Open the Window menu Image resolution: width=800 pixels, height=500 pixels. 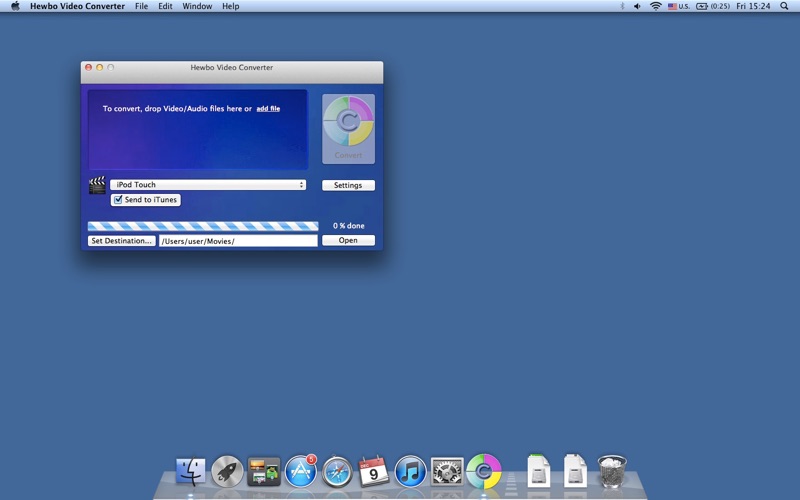coord(197,6)
